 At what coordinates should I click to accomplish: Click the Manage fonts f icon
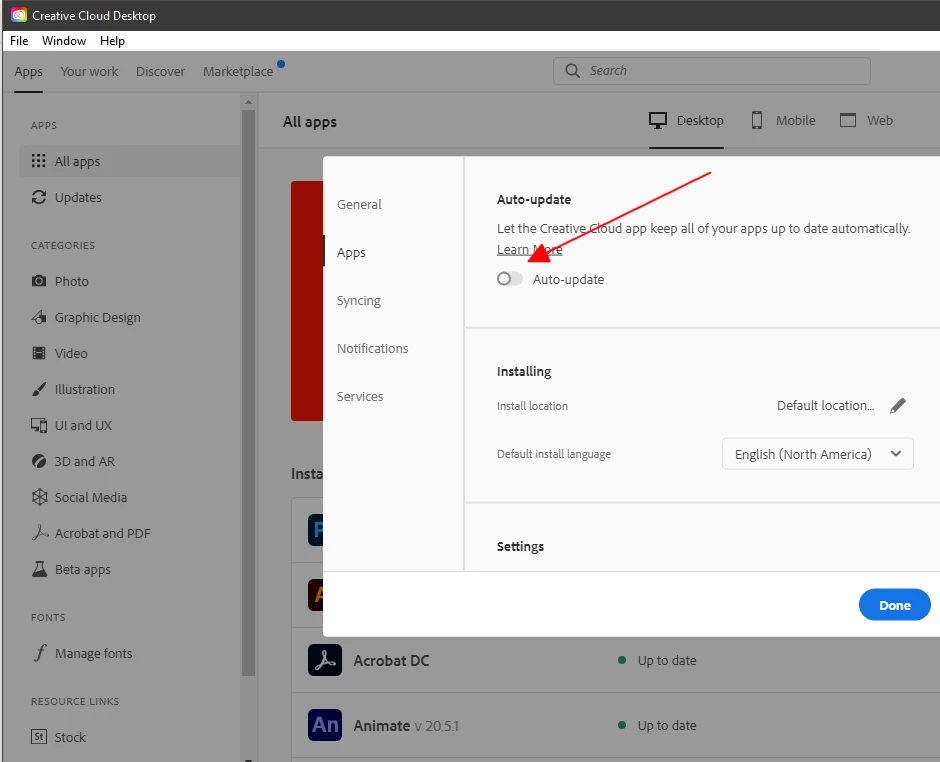click(x=40, y=652)
